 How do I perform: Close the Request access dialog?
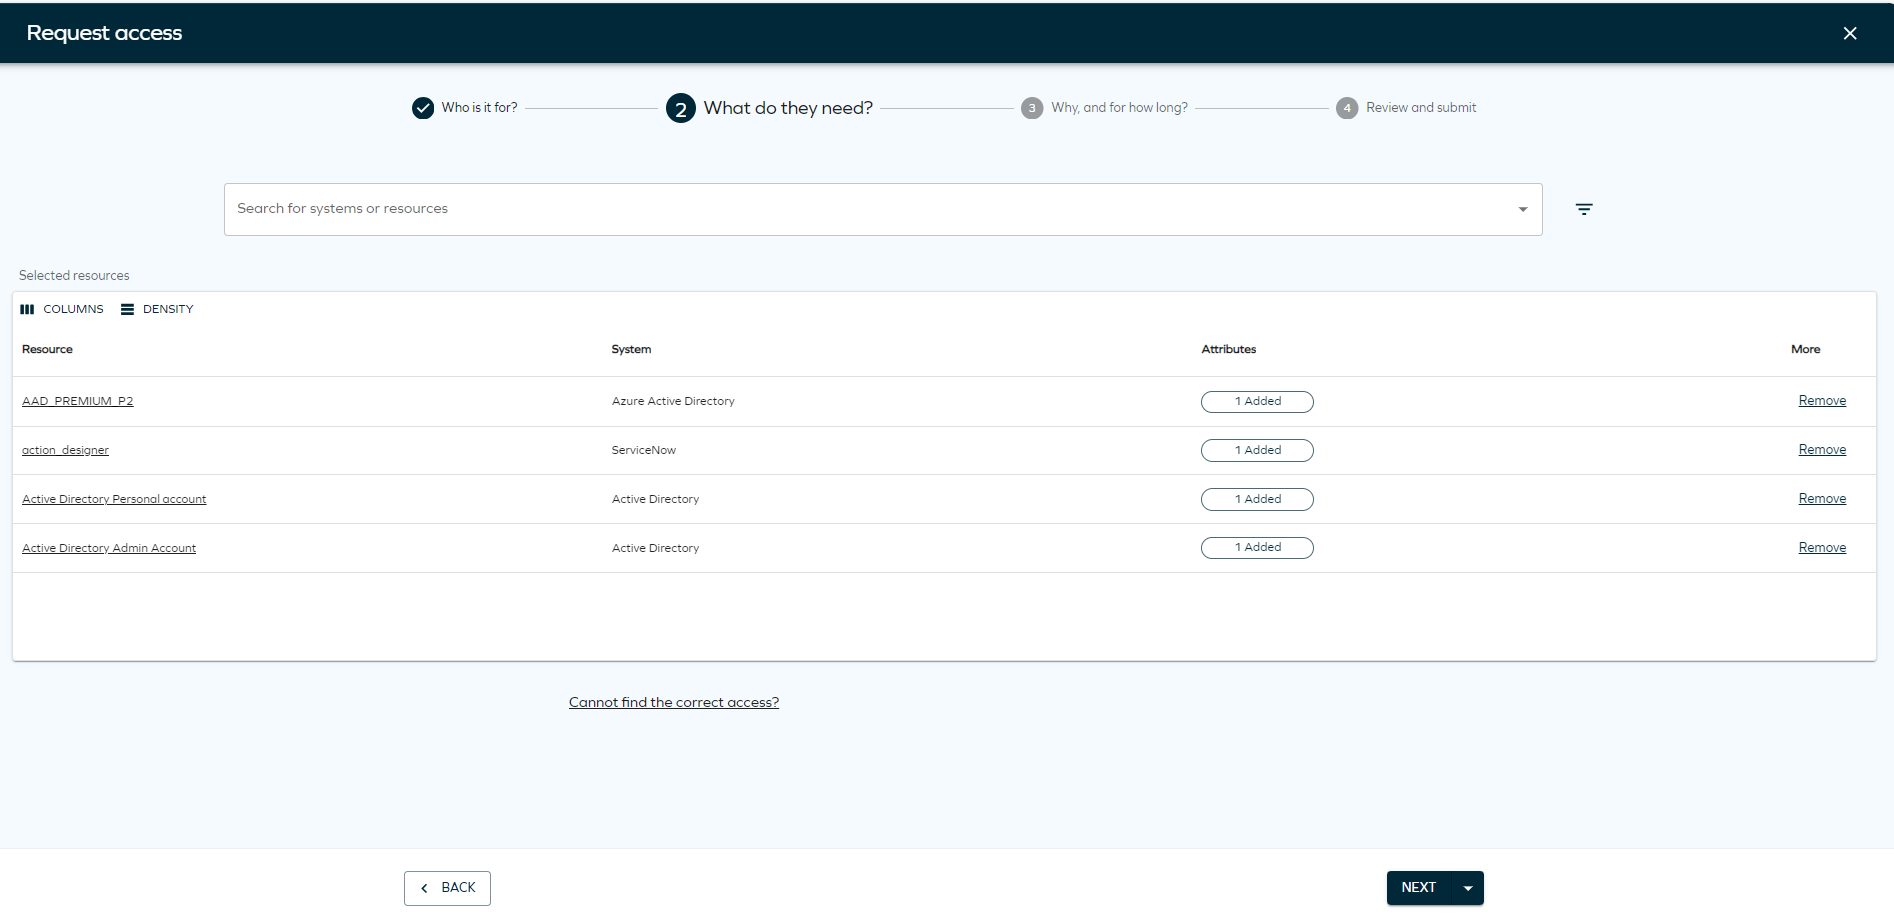[x=1850, y=33]
